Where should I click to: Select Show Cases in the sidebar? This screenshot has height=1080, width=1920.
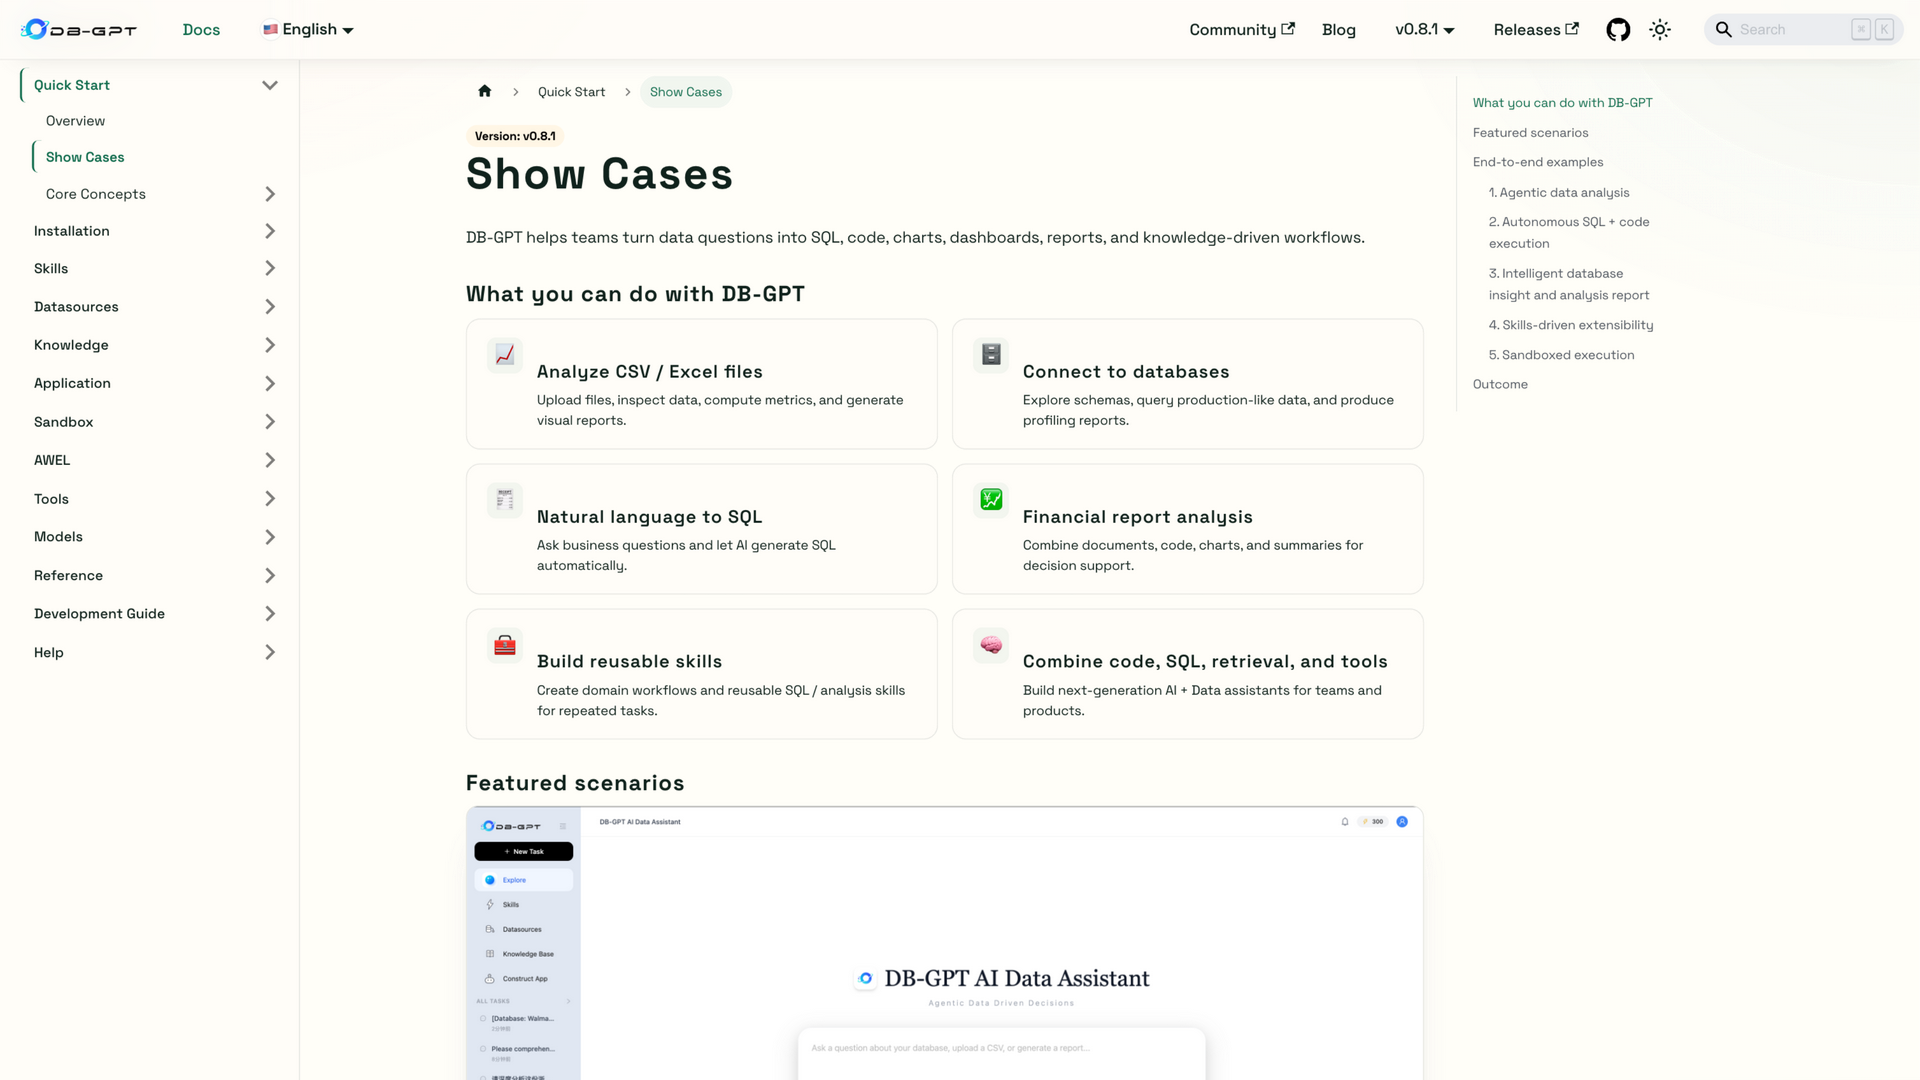point(85,157)
